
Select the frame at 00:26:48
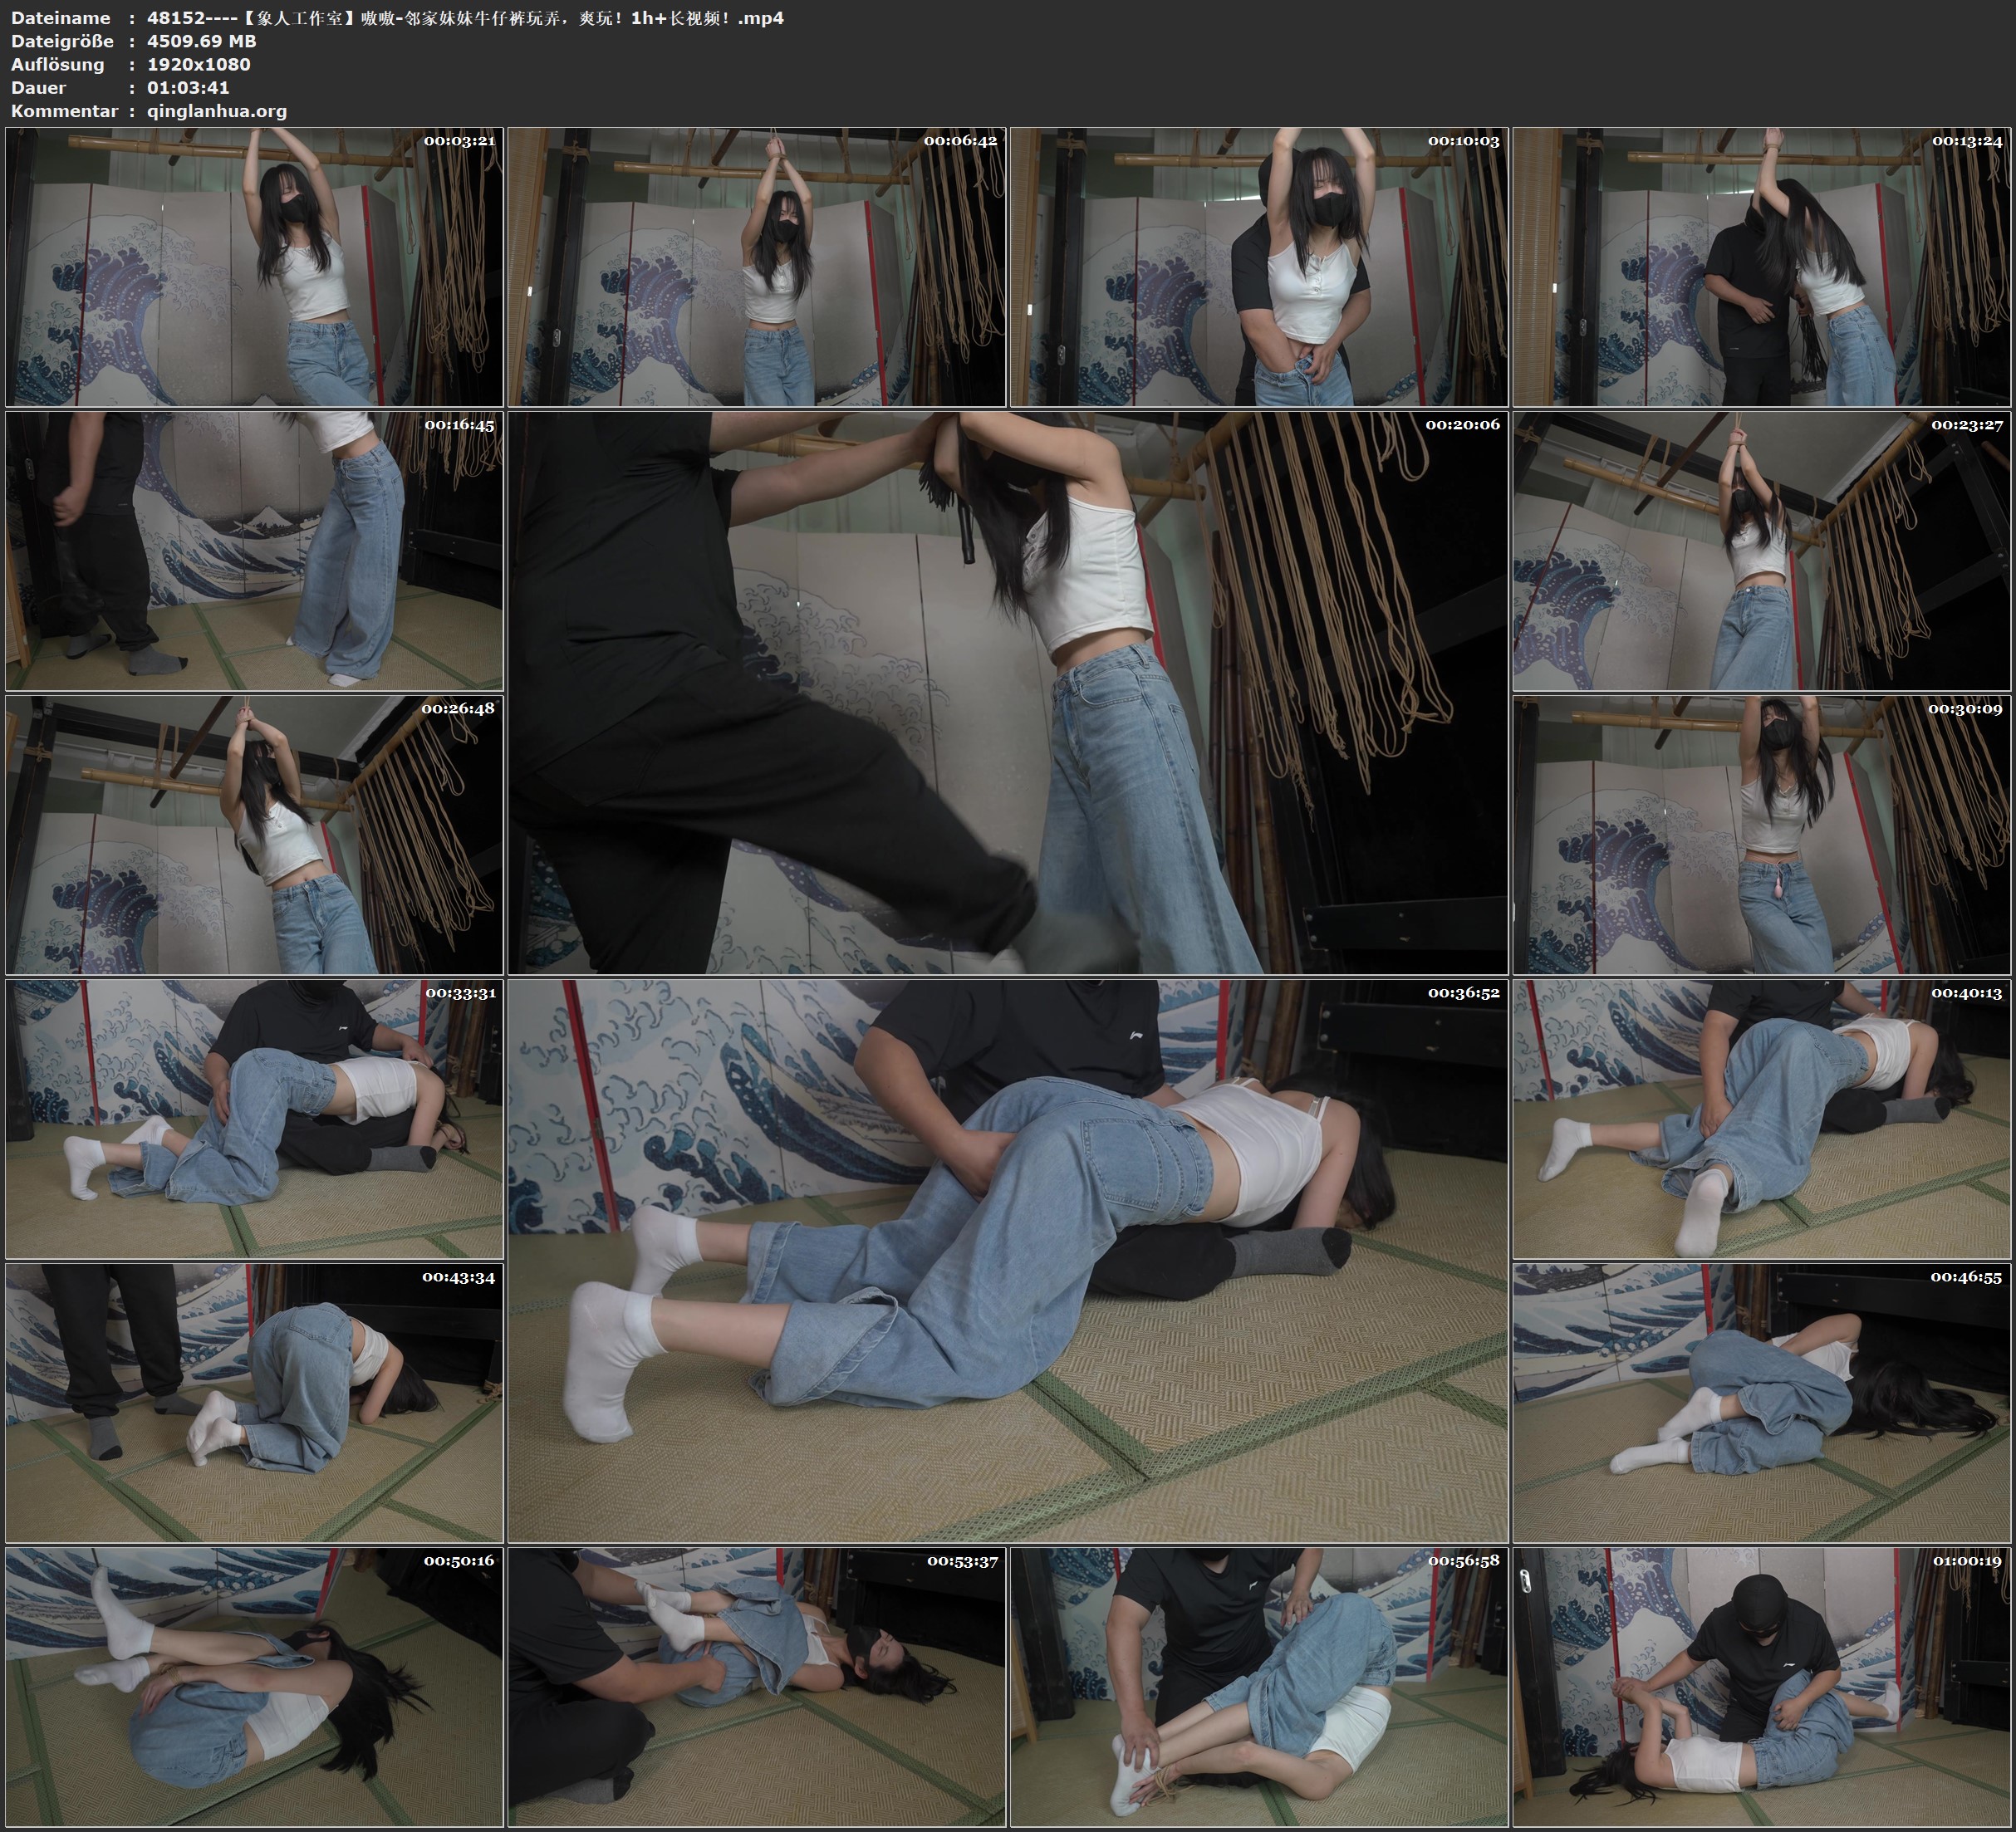254,835
